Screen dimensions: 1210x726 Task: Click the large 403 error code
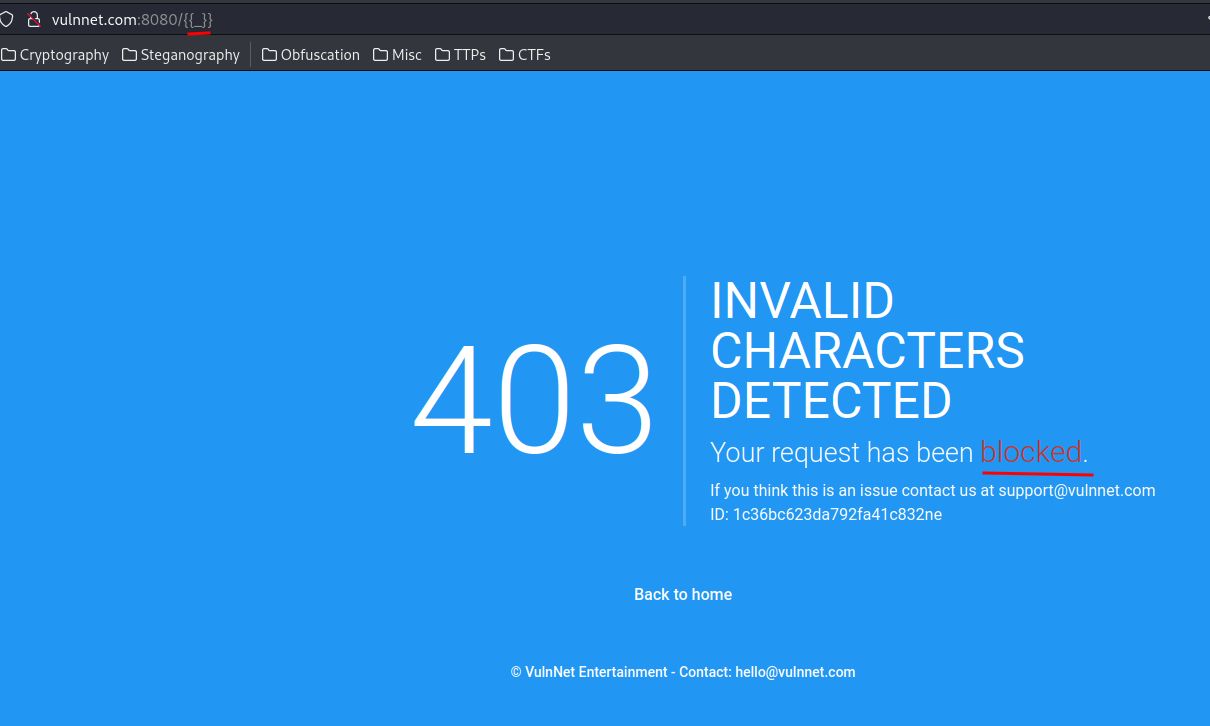tap(533, 400)
